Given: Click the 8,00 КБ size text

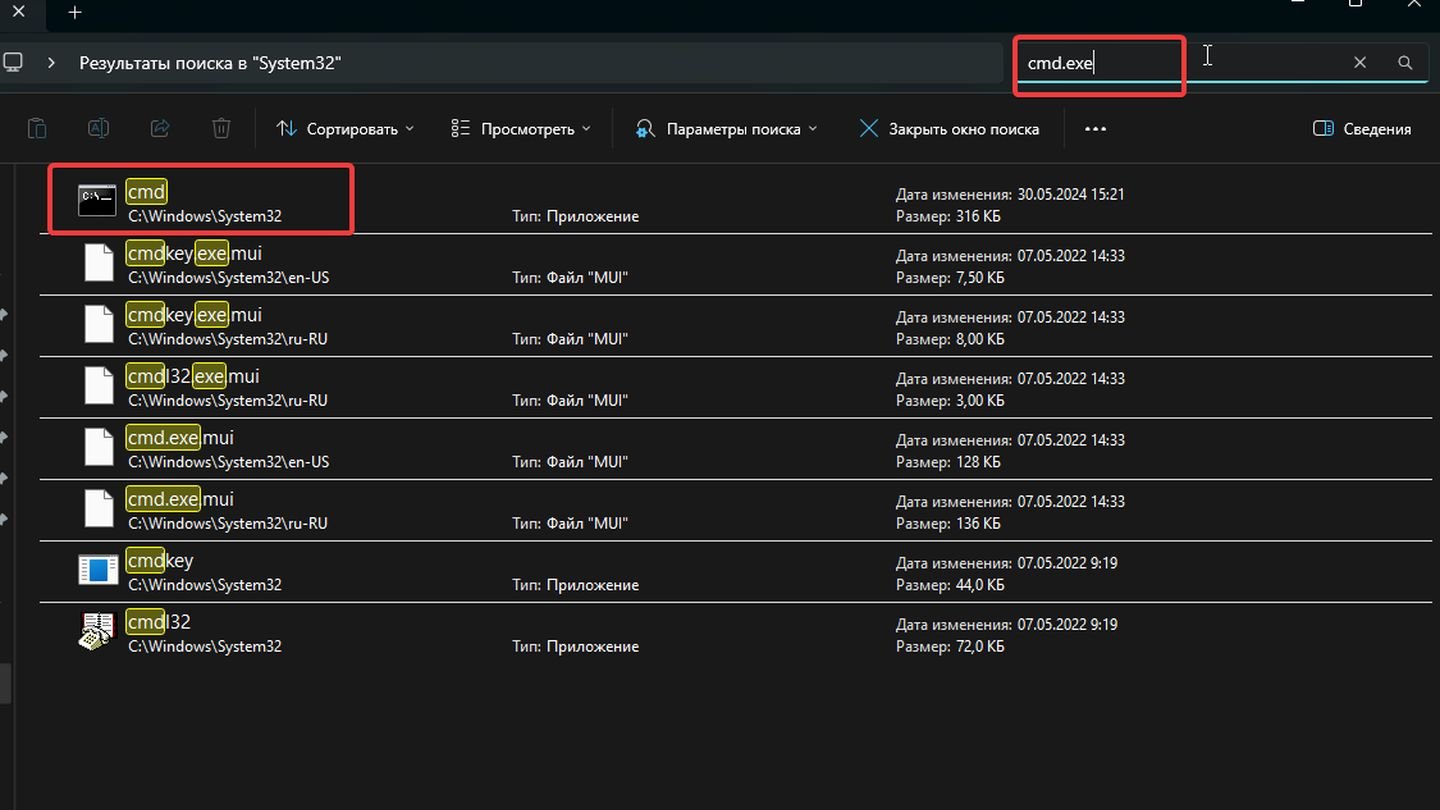Looking at the screenshot, I should [x=980, y=339].
